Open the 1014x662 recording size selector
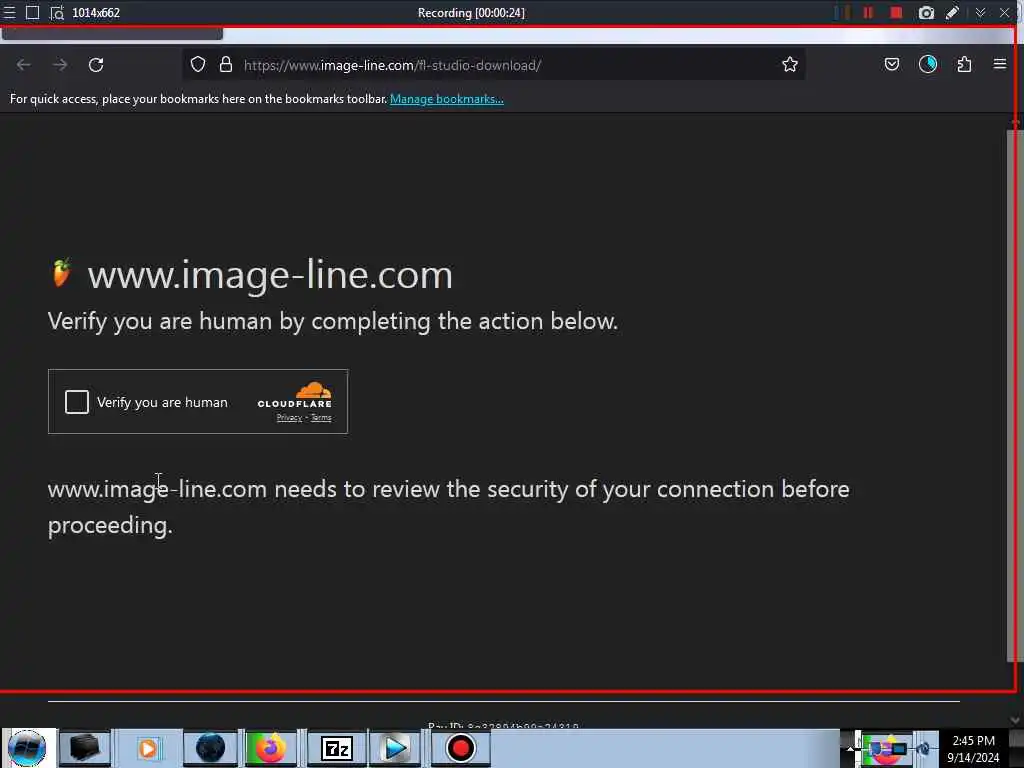Image resolution: width=1024 pixels, height=768 pixels. pos(96,12)
